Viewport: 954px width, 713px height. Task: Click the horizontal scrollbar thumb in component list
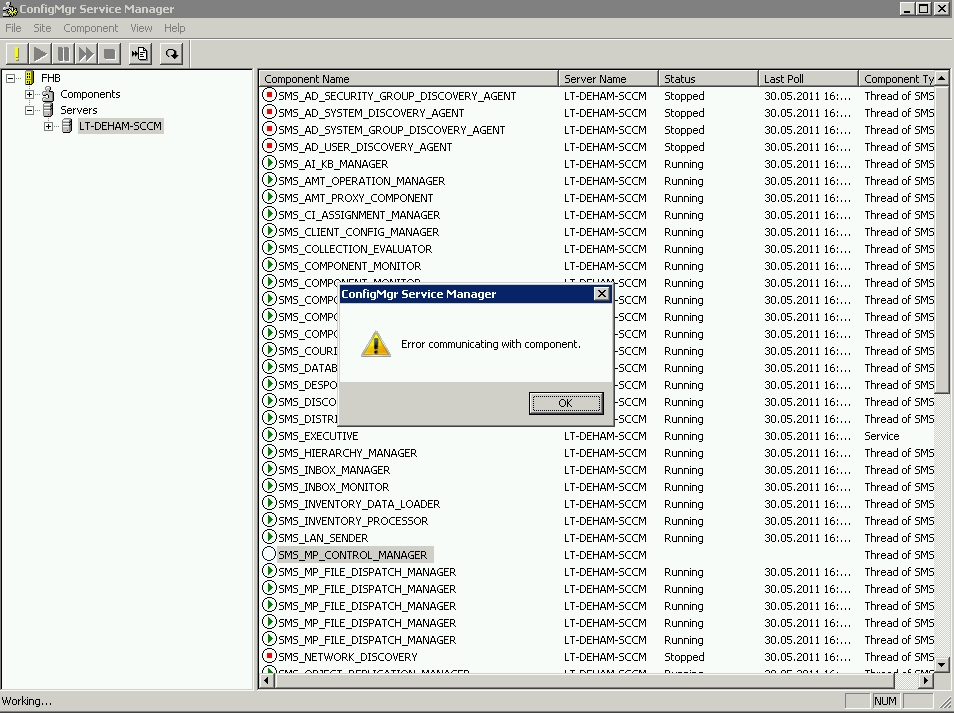click(x=585, y=680)
